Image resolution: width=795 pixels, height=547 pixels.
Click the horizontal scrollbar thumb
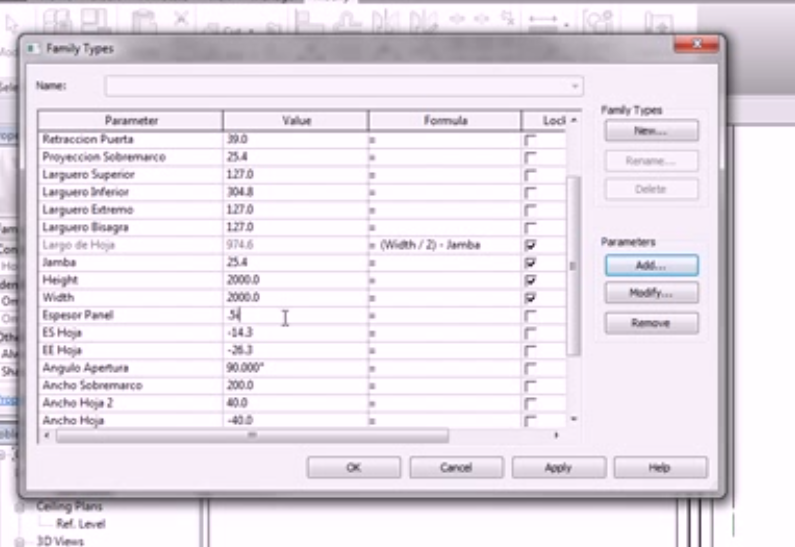point(252,435)
